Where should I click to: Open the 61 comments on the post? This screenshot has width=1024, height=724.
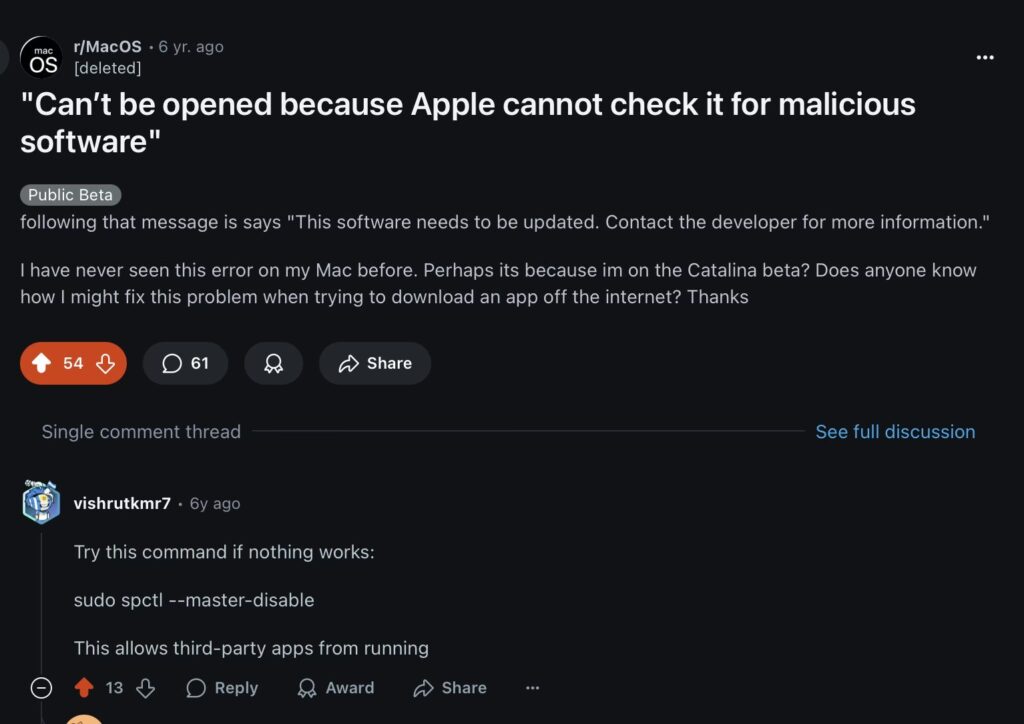pyautogui.click(x=185, y=364)
